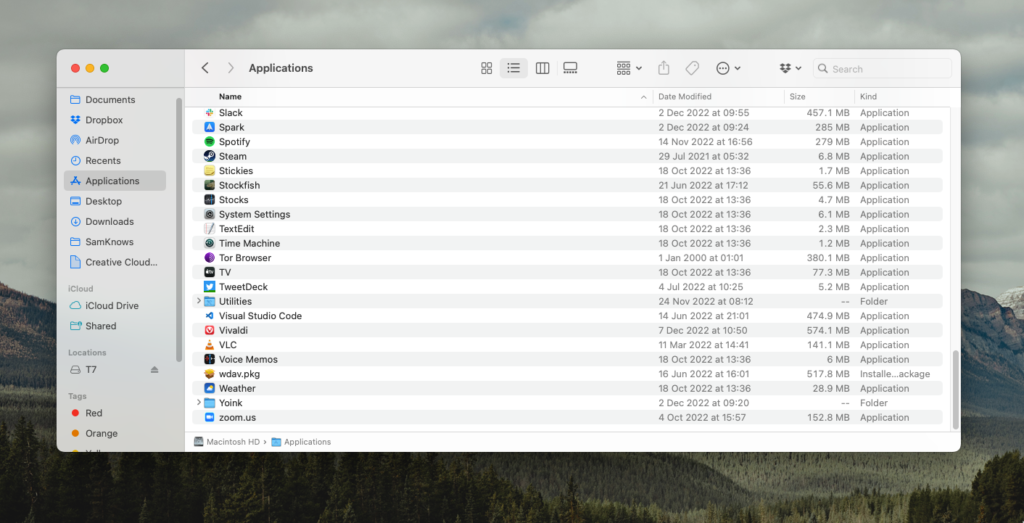Select the Time Machine app icon
The image size is (1024, 523).
[209, 244]
